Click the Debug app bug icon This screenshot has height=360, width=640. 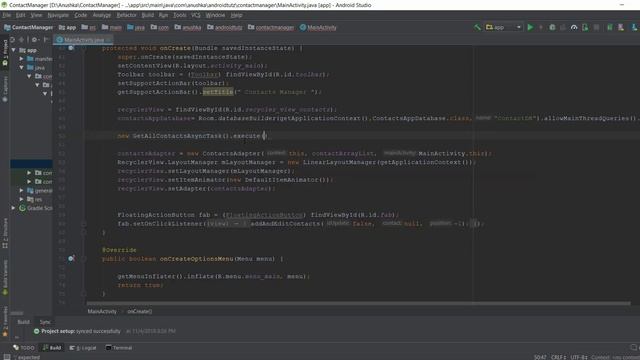pyautogui.click(x=552, y=27)
